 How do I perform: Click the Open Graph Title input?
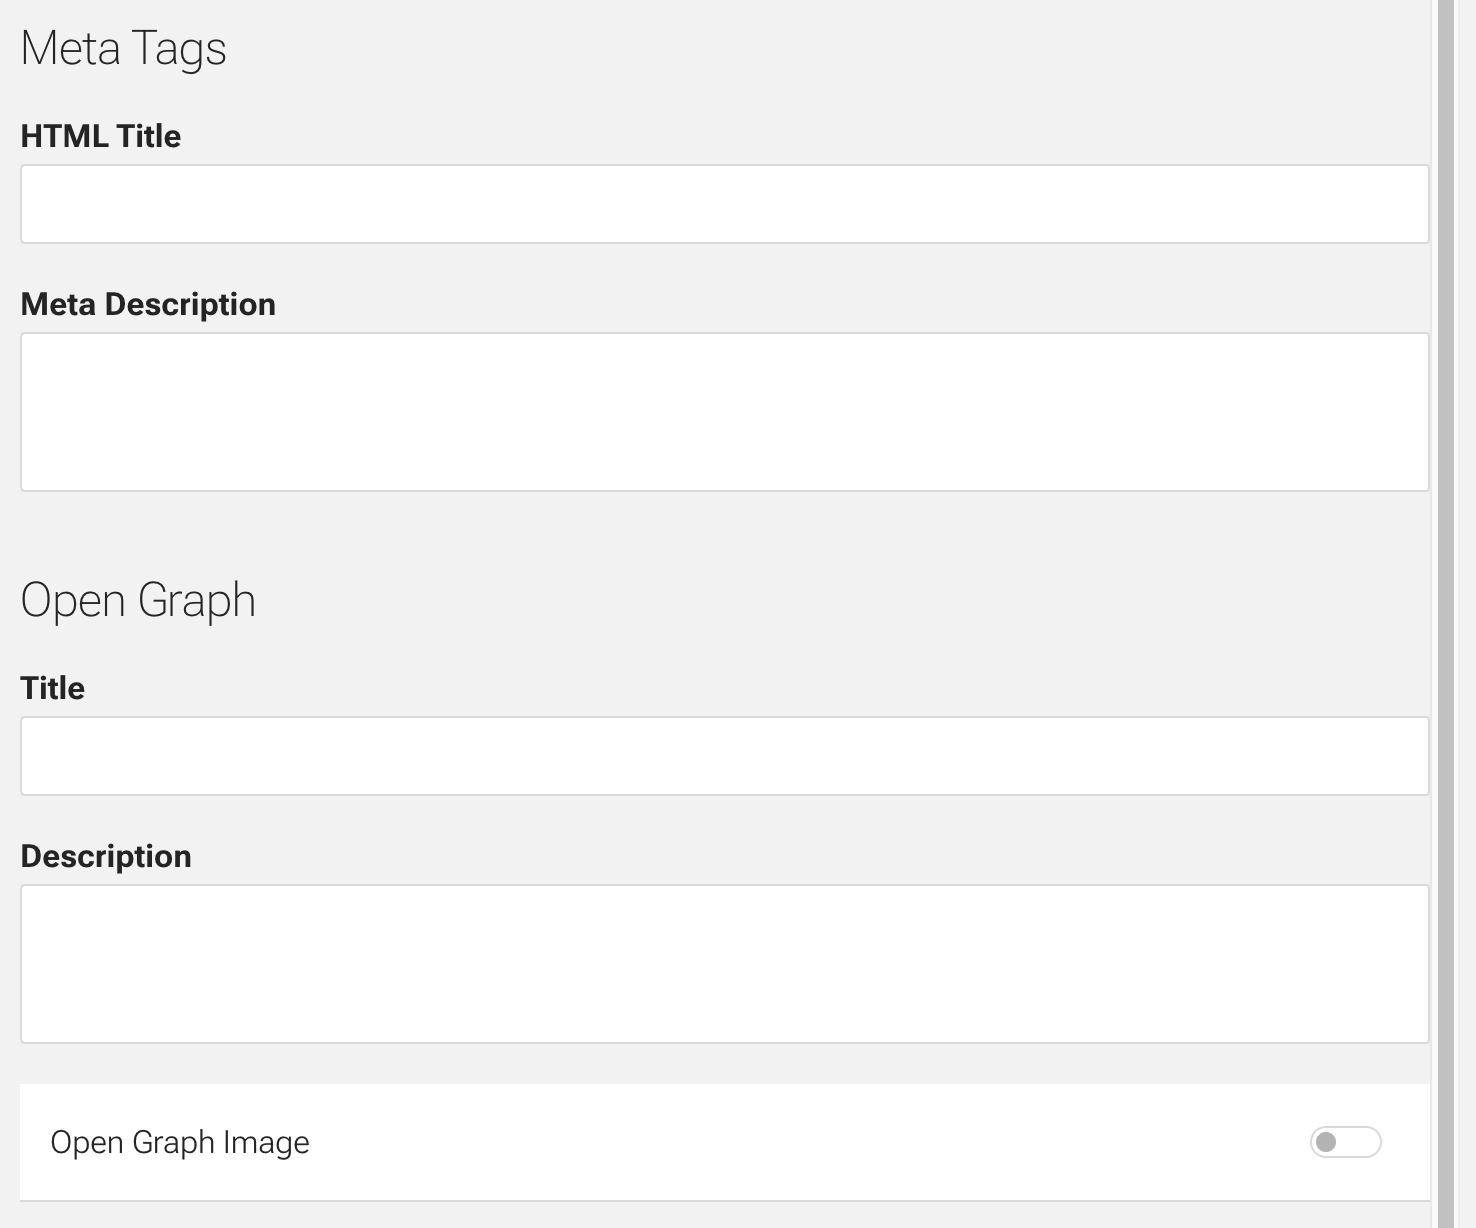(x=724, y=756)
